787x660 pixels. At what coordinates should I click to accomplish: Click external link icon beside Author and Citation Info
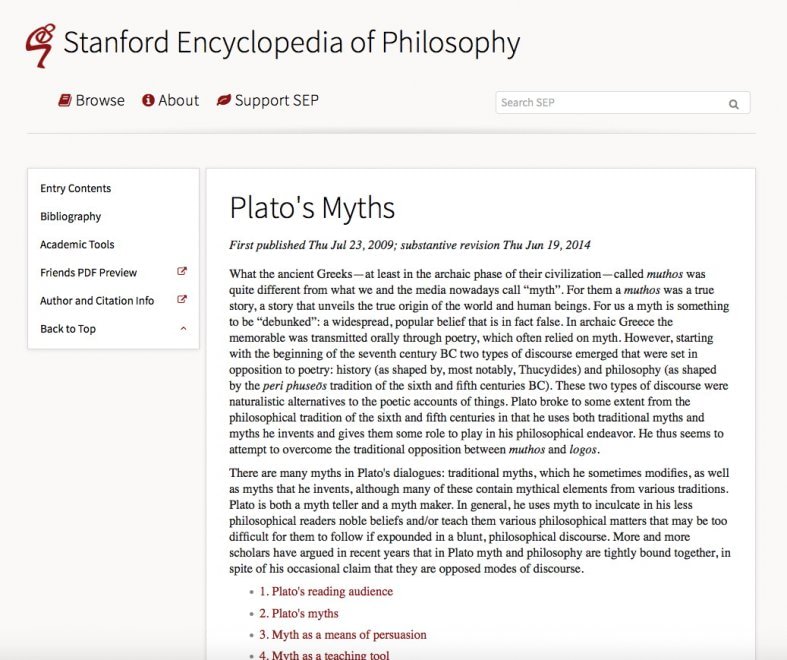(182, 300)
